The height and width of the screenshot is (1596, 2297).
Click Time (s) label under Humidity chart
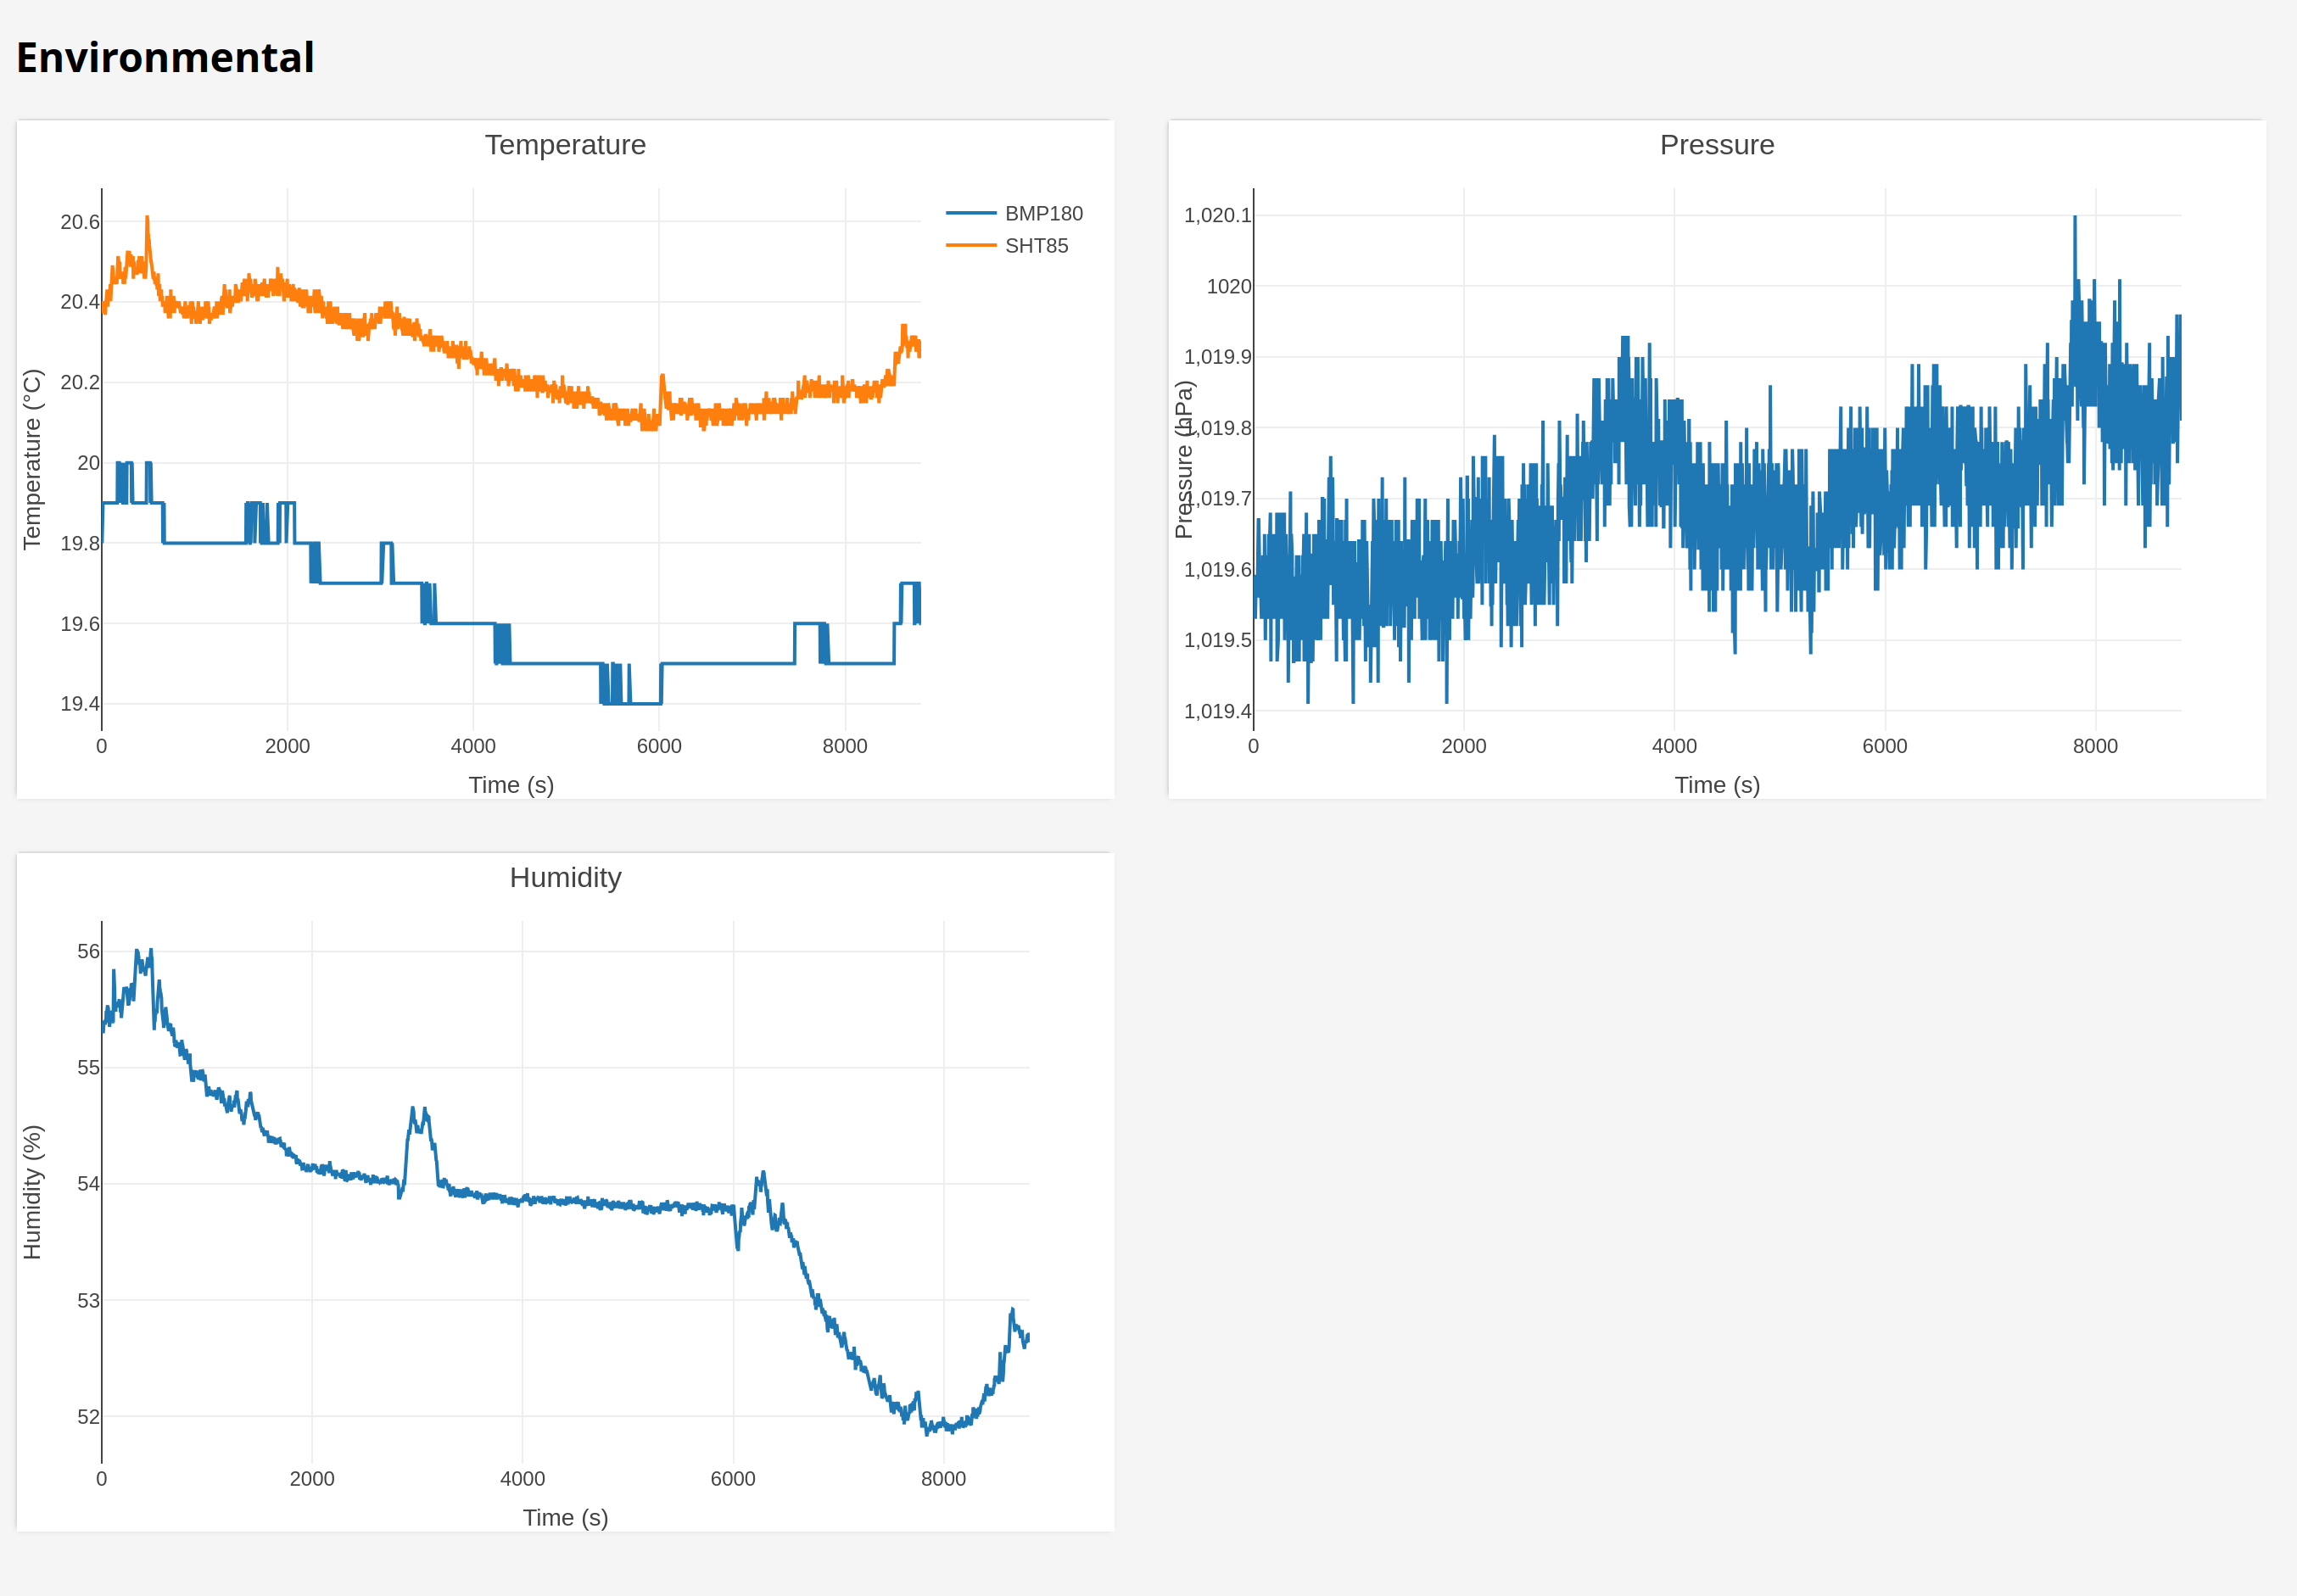pyautogui.click(x=565, y=1517)
